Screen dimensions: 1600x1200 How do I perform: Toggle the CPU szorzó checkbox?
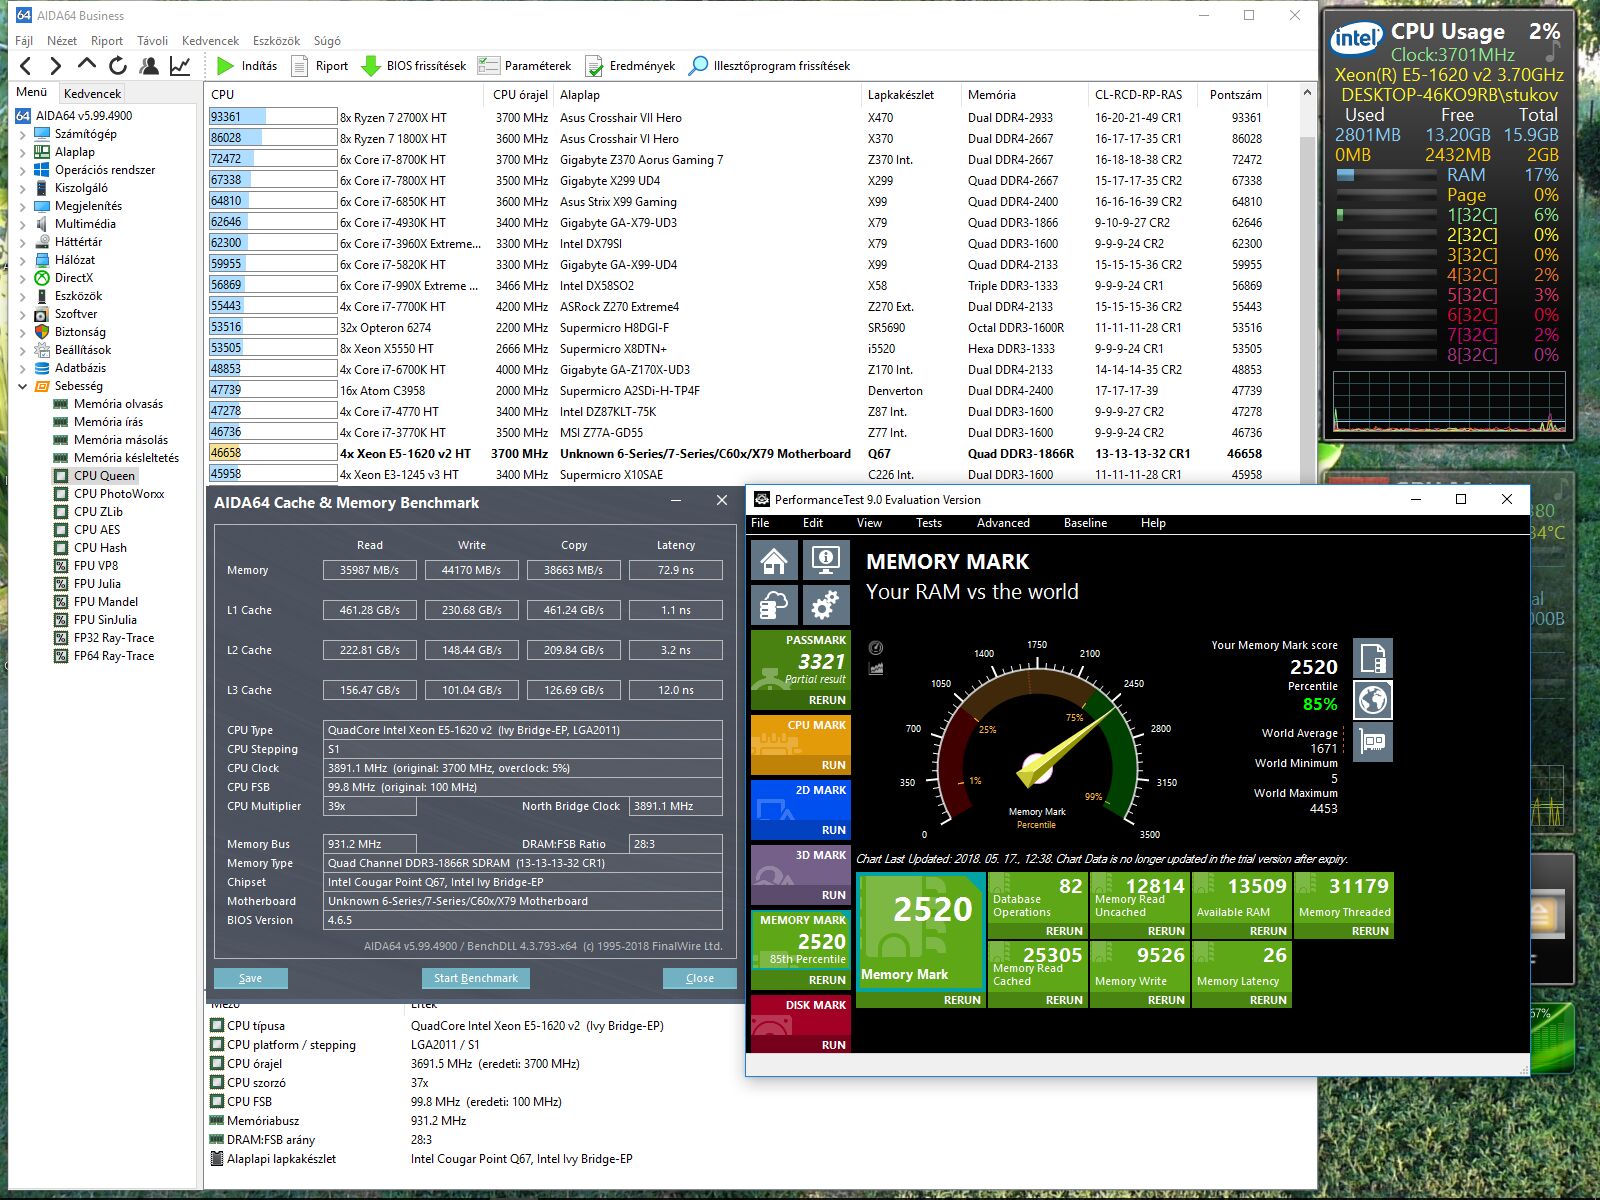pos(217,1083)
